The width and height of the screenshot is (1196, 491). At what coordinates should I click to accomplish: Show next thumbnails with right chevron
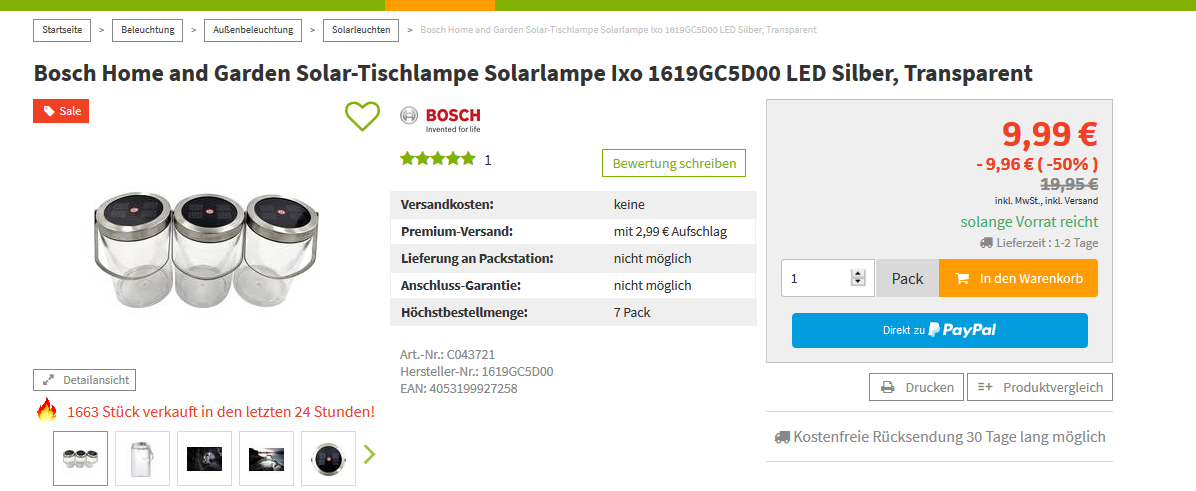(369, 454)
